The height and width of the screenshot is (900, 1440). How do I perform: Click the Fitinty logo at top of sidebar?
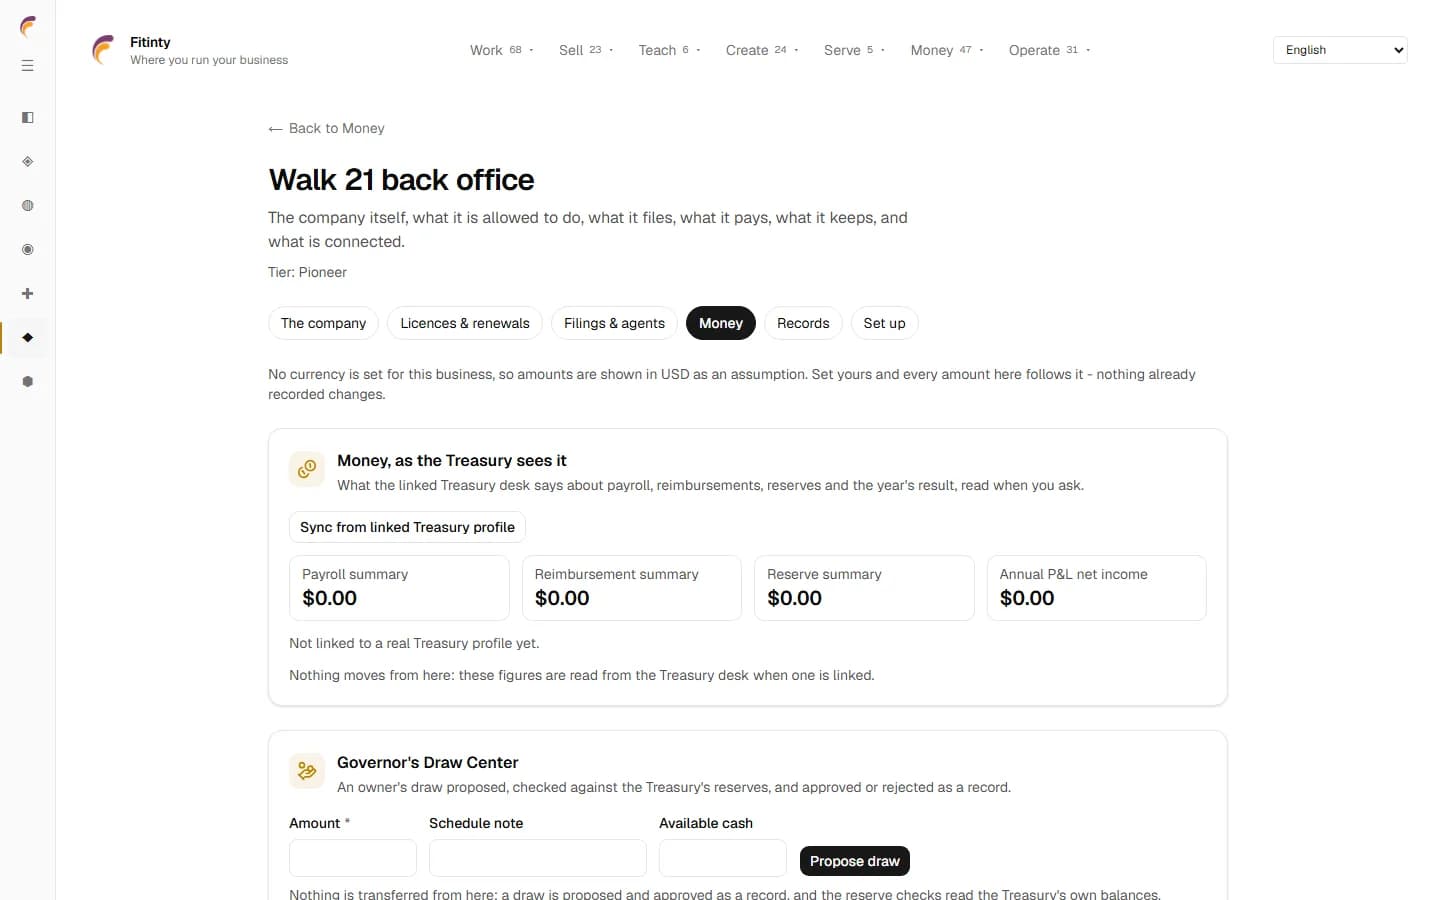(28, 26)
